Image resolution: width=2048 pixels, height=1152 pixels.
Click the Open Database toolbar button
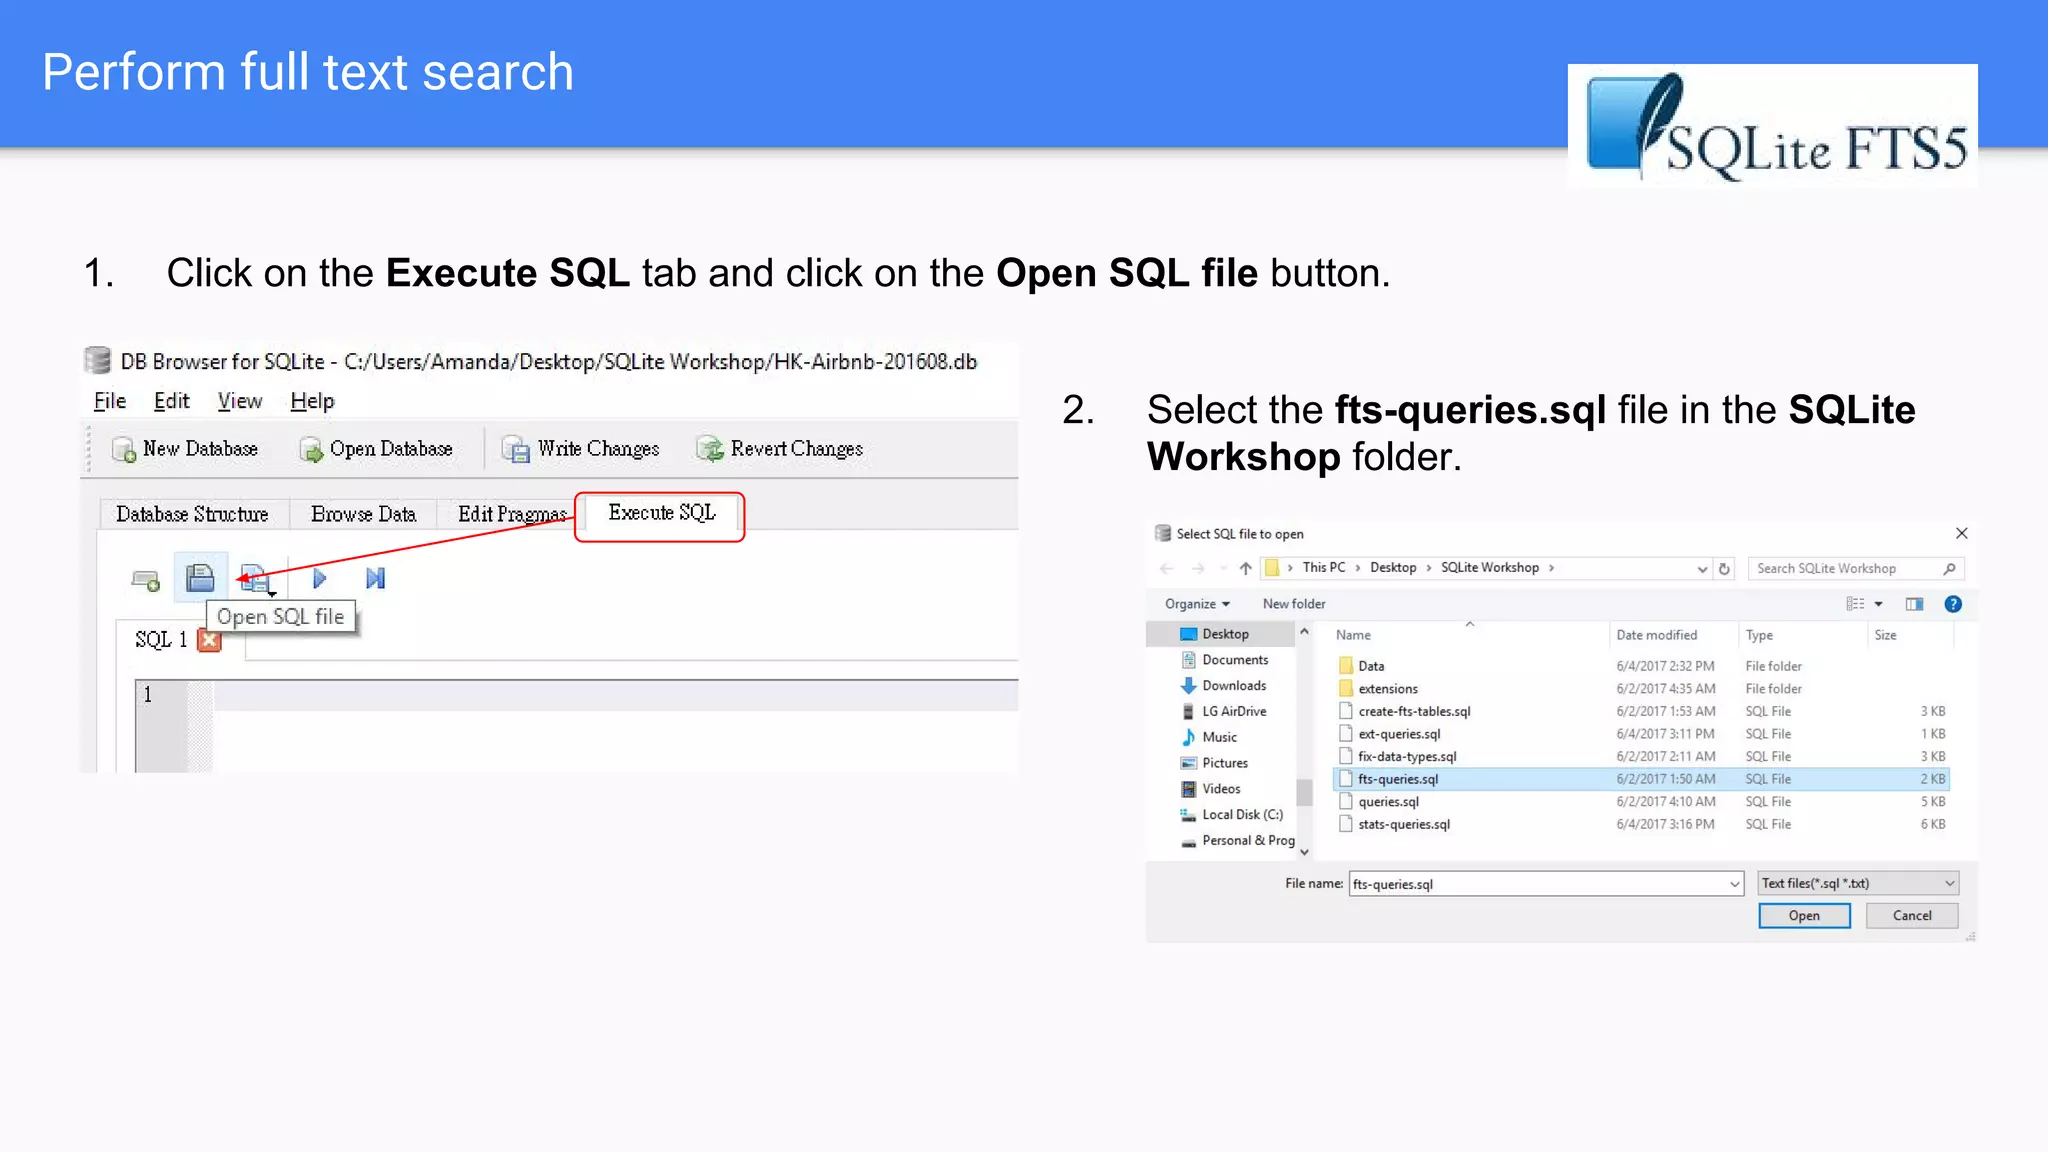pos(376,449)
